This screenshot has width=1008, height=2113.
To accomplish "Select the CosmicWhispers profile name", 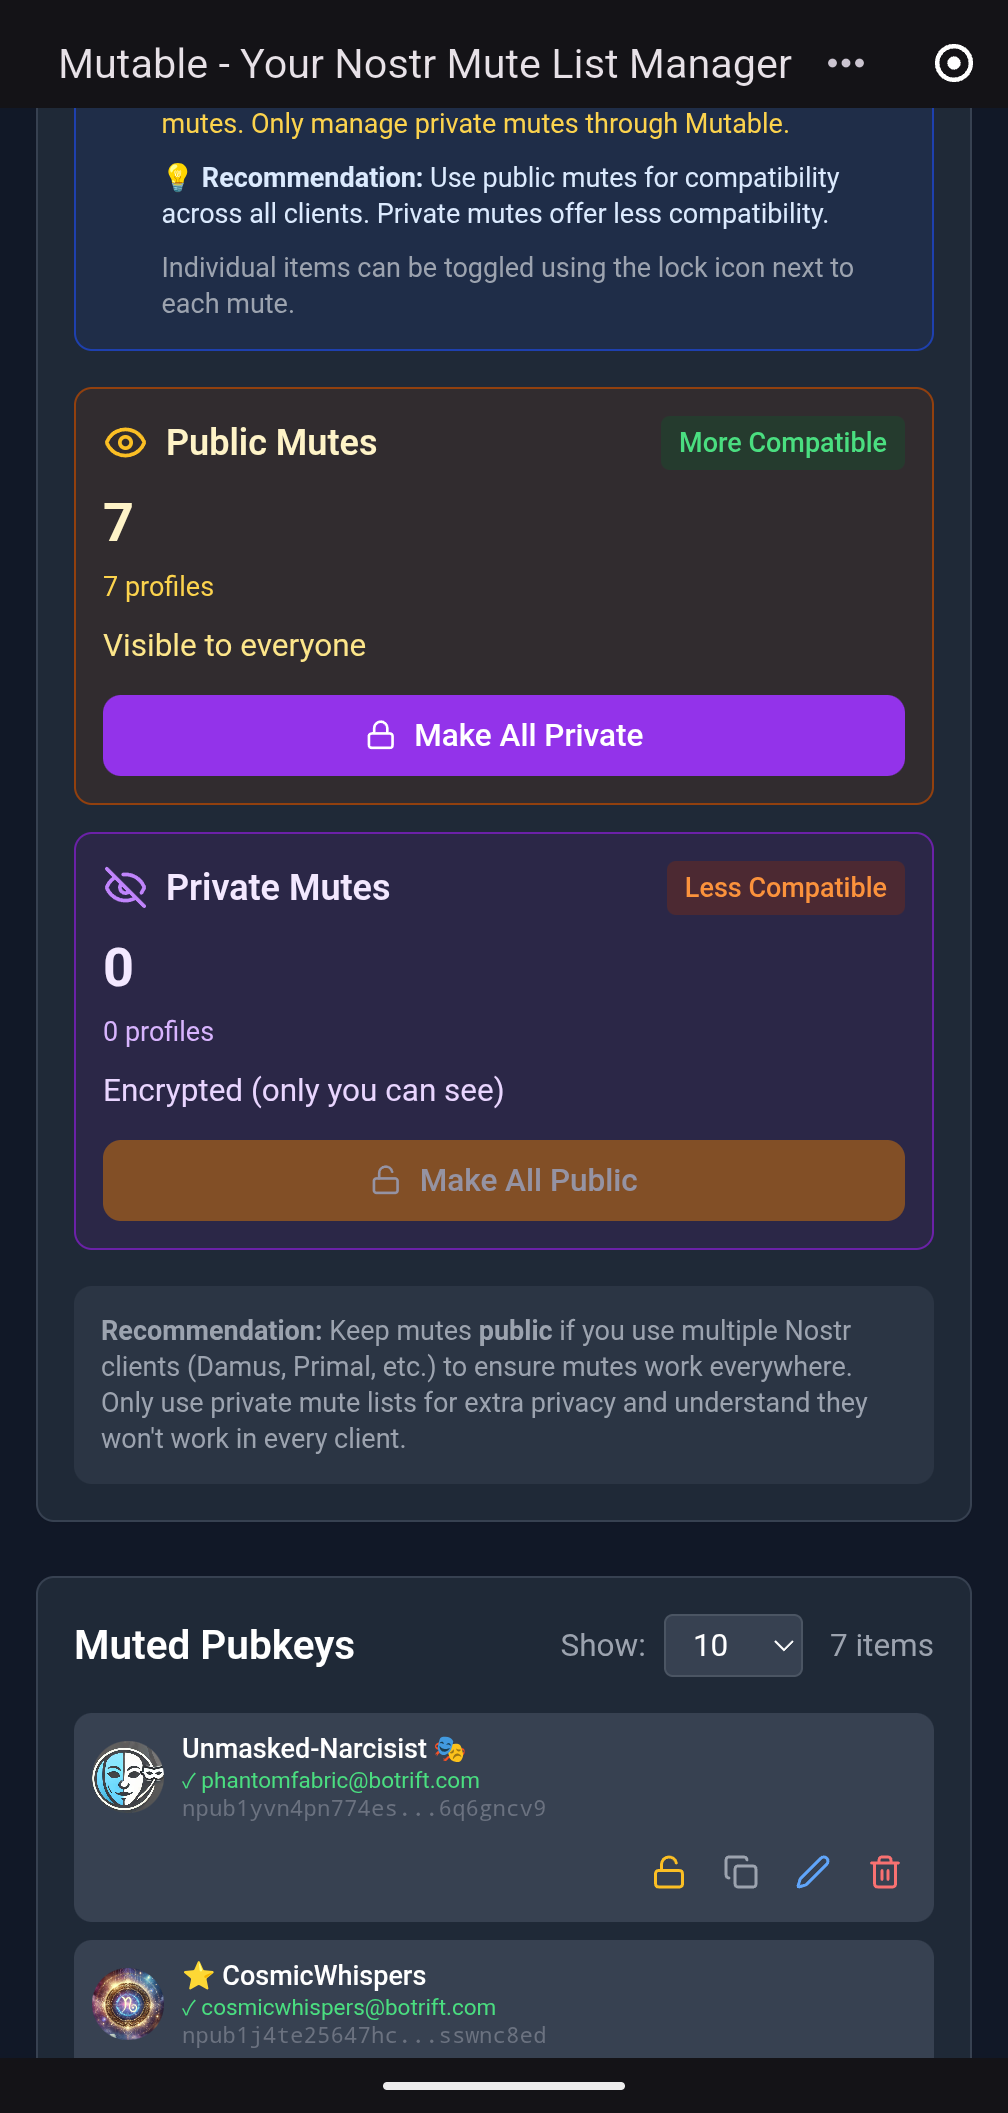I will click(x=323, y=1975).
